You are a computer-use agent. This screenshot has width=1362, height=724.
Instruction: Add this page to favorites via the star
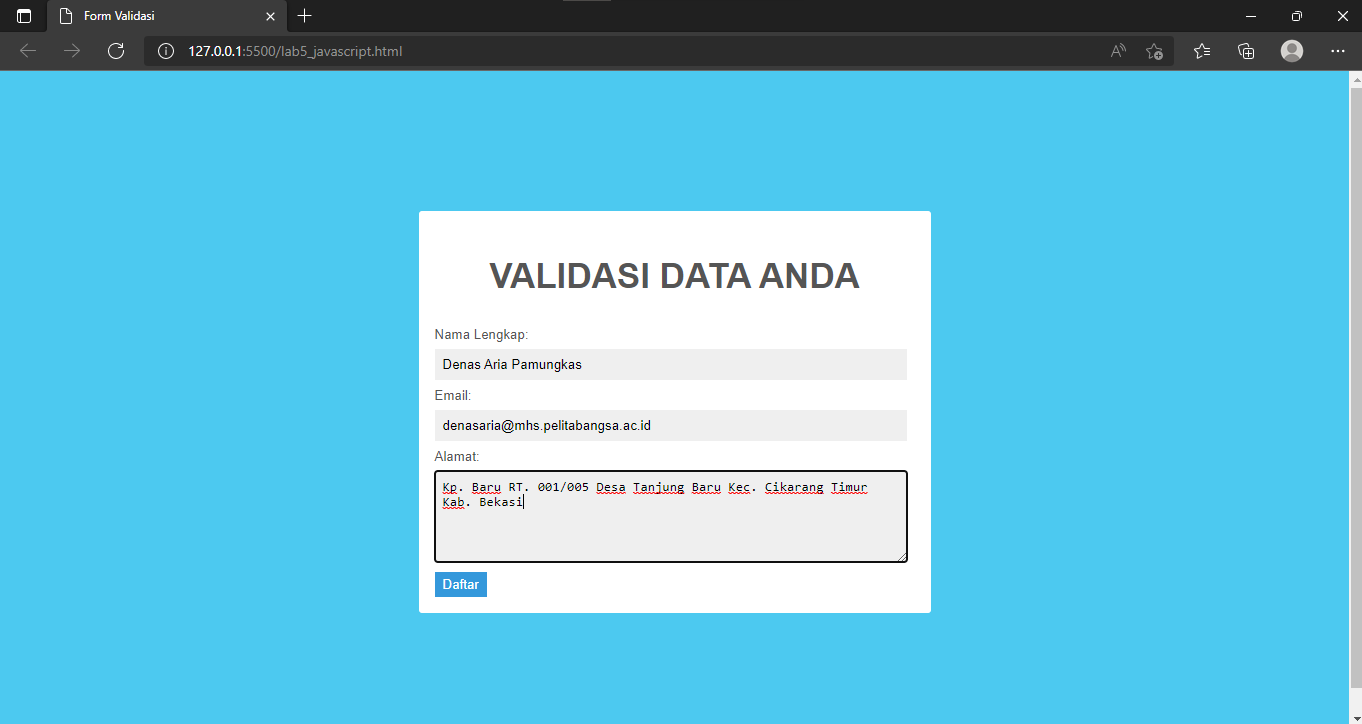click(1154, 51)
